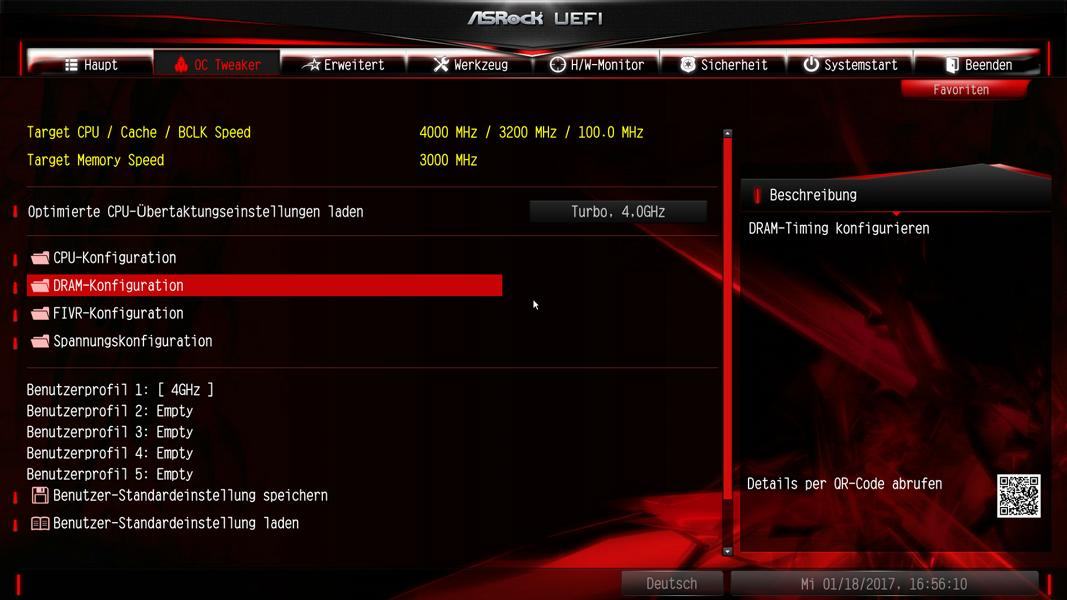Viewport: 1067px width, 600px height.
Task: Switch to the Haupt tab
Action: pos(91,65)
